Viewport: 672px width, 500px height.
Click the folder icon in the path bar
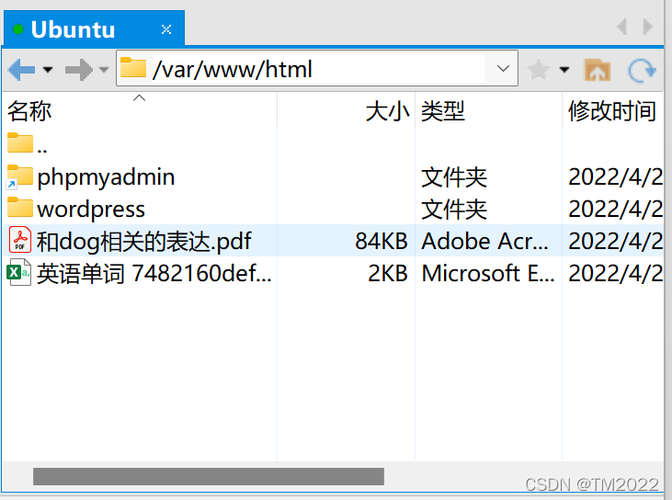[x=133, y=68]
